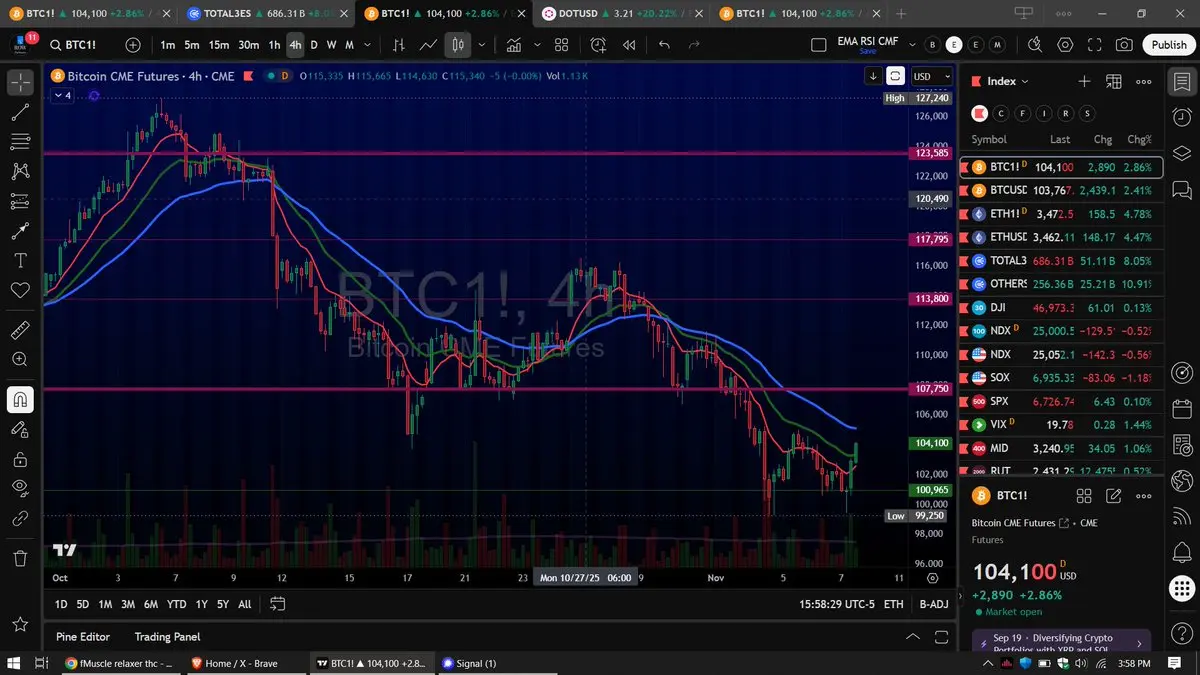The height and width of the screenshot is (675, 1200).
Task: Toggle the auto-fit scale button
Action: (895, 76)
